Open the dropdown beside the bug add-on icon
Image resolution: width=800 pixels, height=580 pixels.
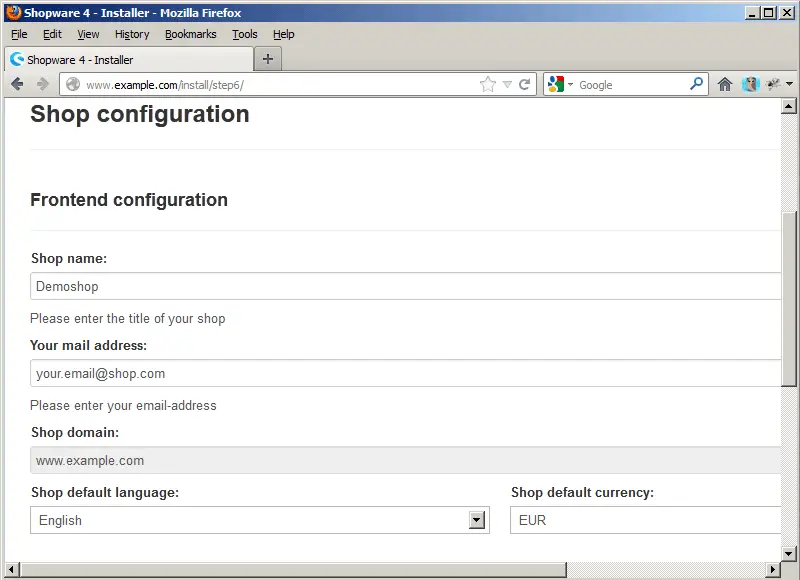coord(789,84)
